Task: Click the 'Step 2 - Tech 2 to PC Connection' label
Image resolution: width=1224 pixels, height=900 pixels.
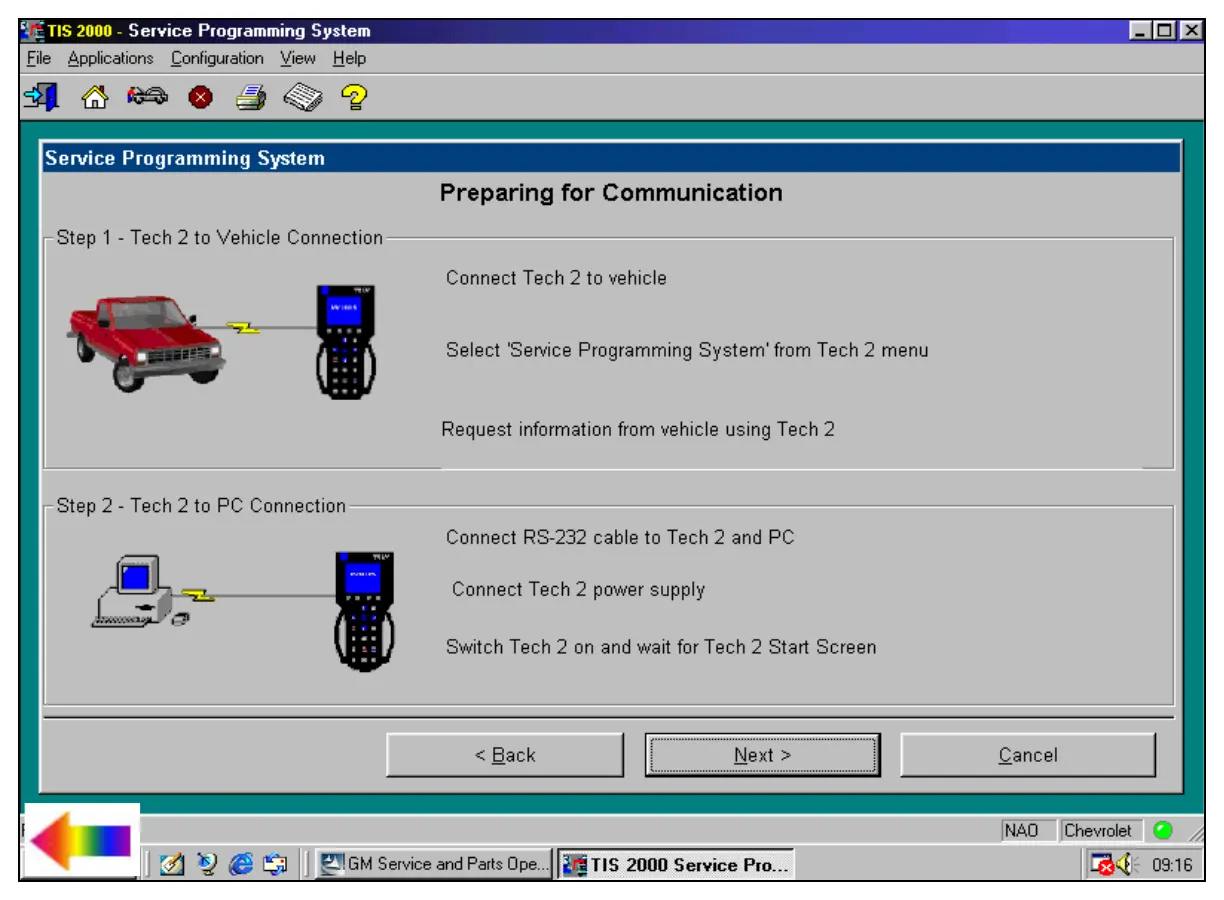Action: 201,506
